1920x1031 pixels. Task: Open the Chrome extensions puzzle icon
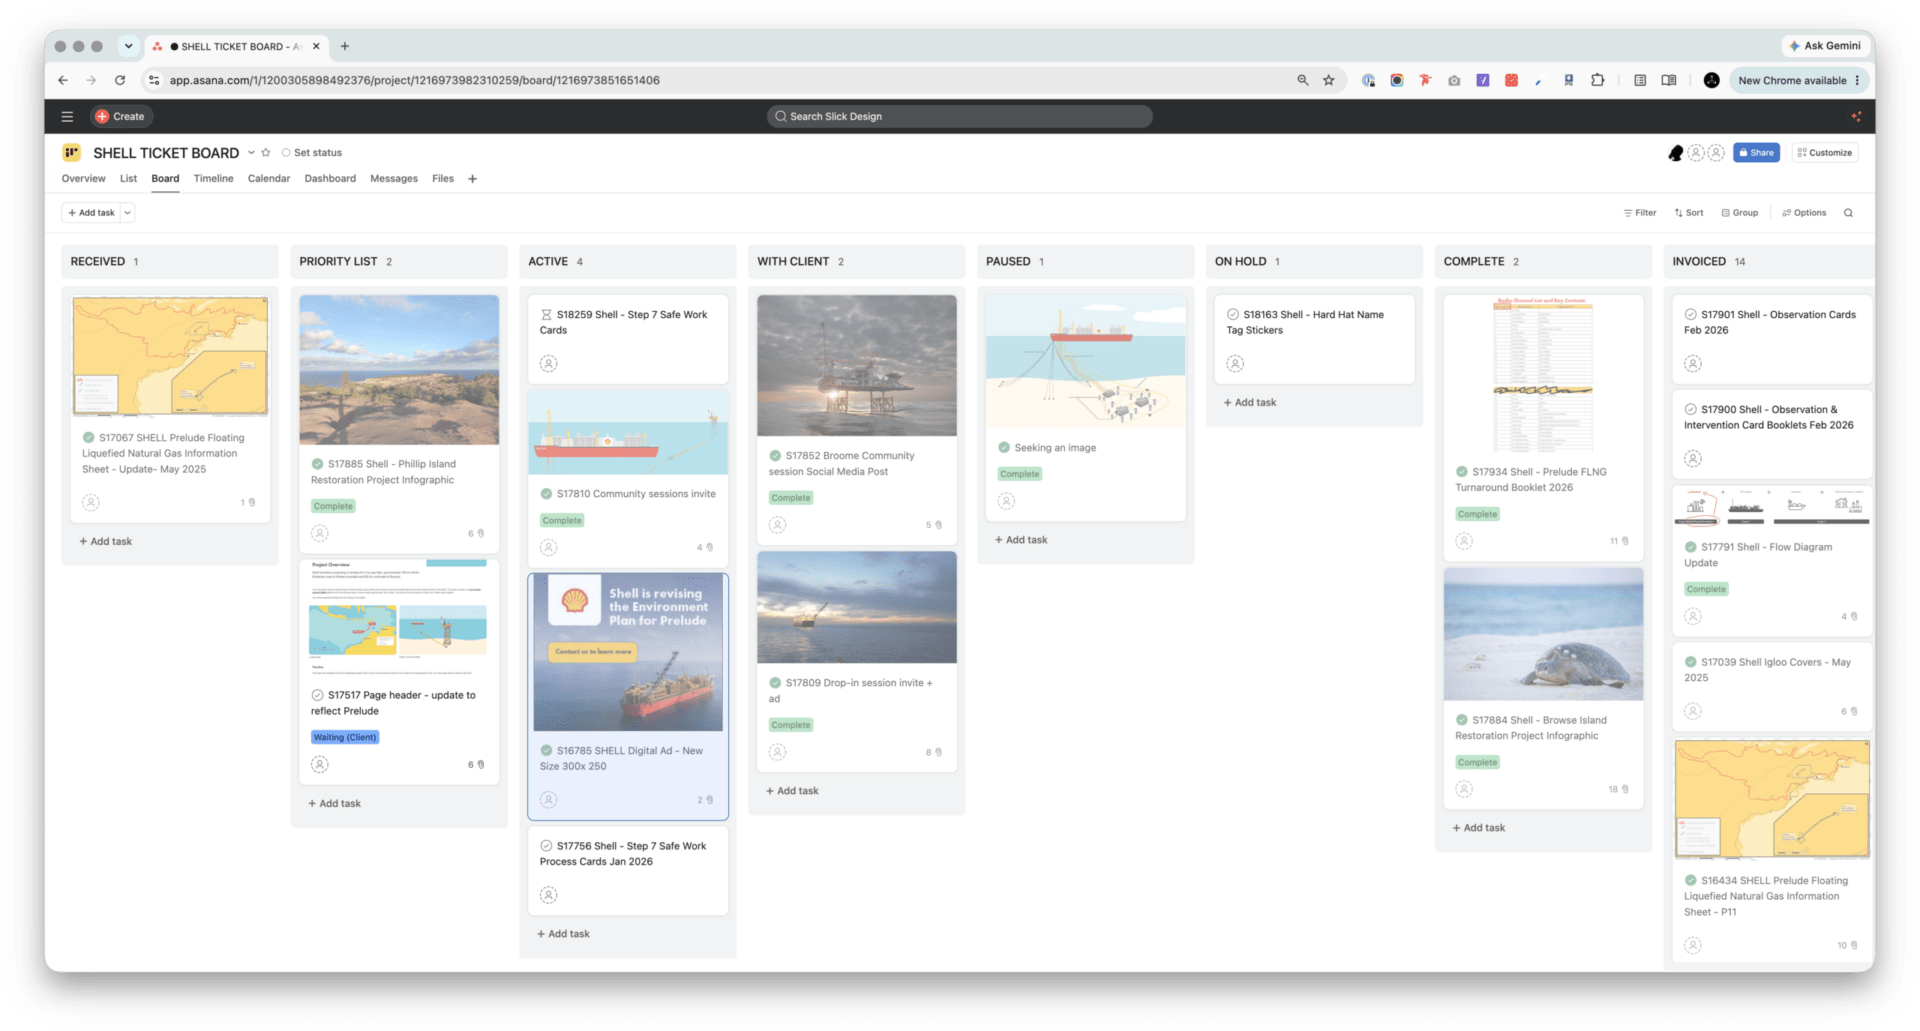pyautogui.click(x=1597, y=80)
